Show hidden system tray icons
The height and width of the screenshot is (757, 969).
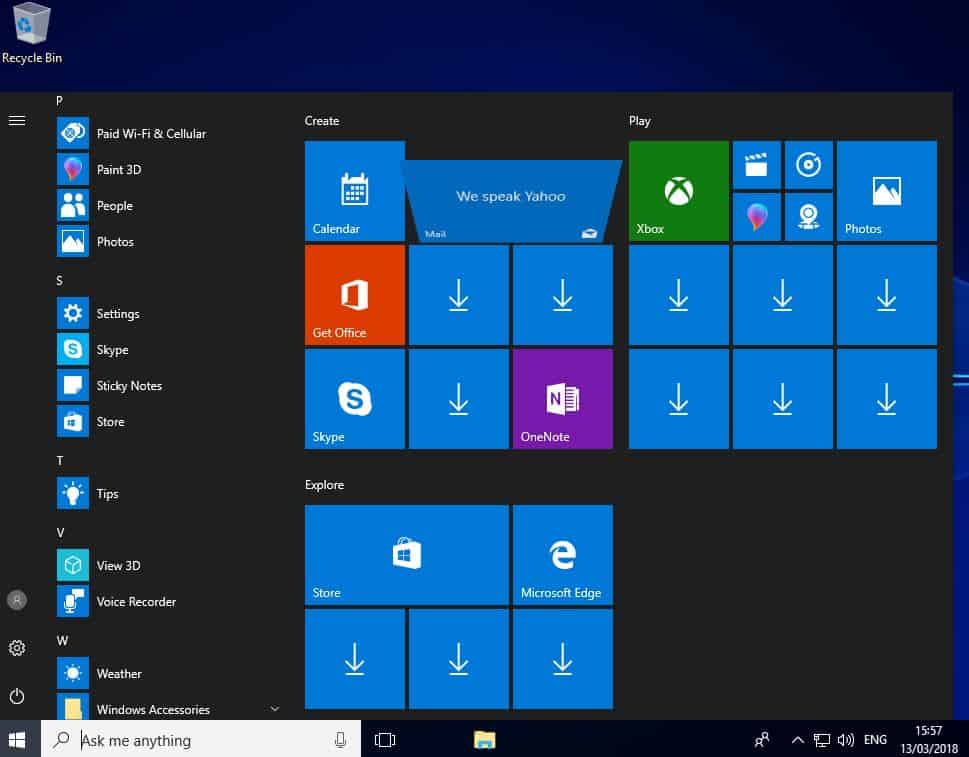coord(798,740)
